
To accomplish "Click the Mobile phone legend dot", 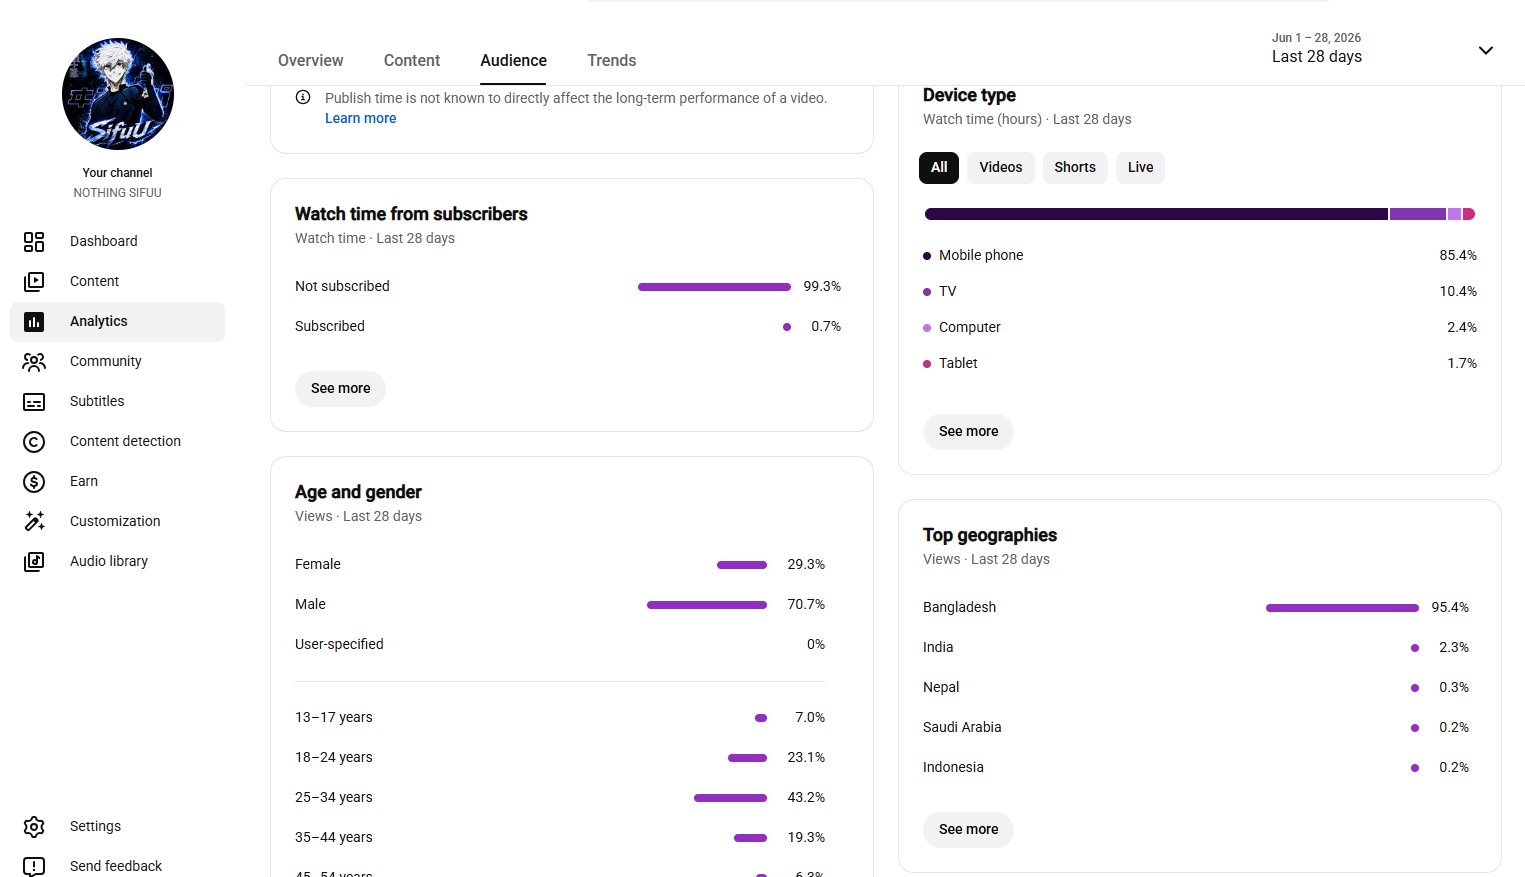I will pos(927,256).
